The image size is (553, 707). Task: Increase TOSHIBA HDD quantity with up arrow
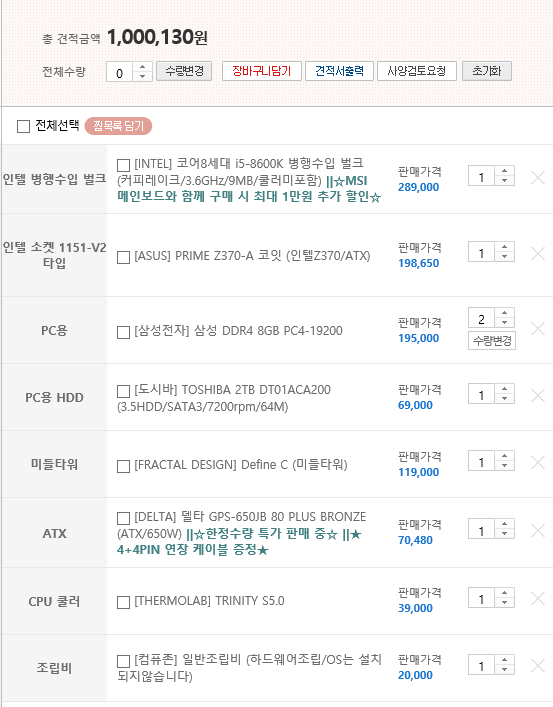tap(504, 388)
